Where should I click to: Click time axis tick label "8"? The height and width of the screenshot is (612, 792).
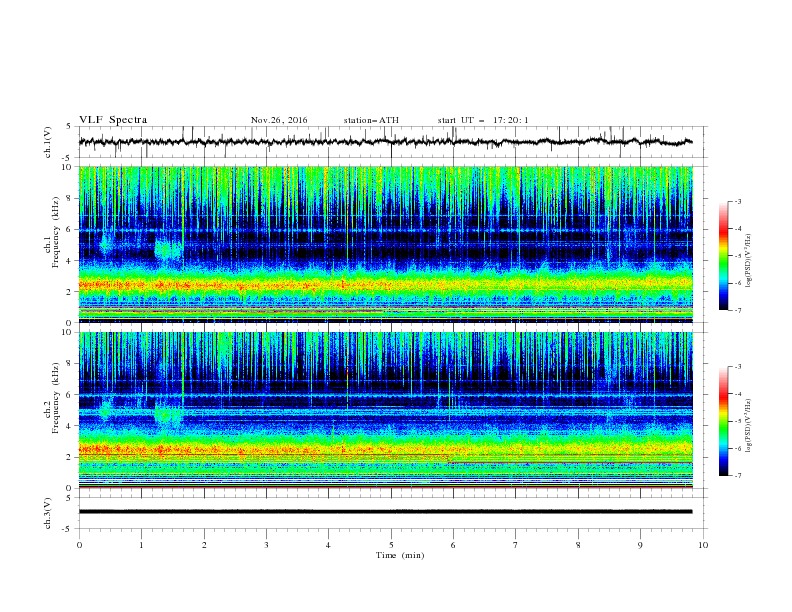click(578, 545)
